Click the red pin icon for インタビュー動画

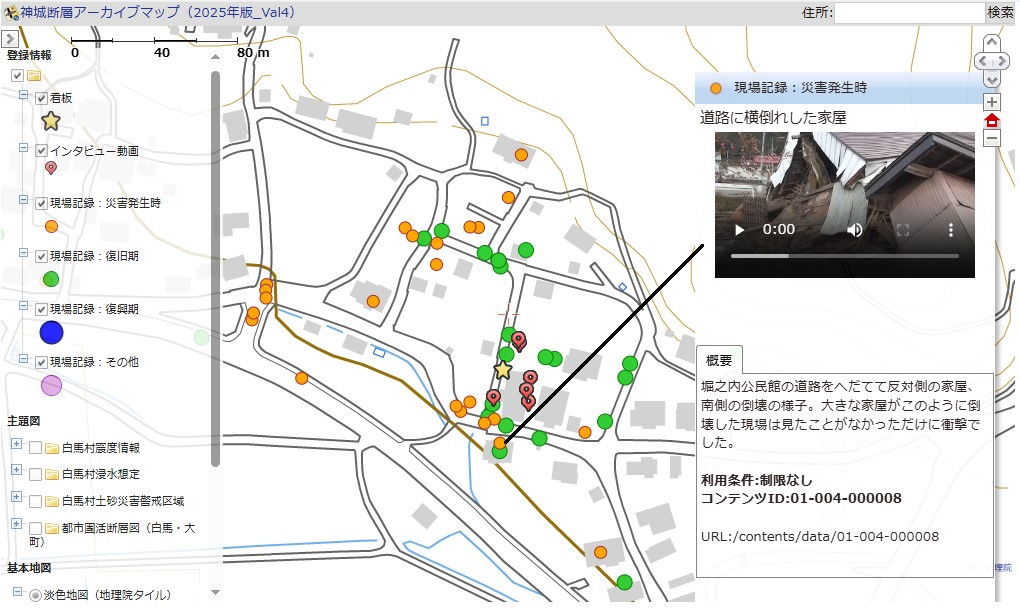point(51,170)
